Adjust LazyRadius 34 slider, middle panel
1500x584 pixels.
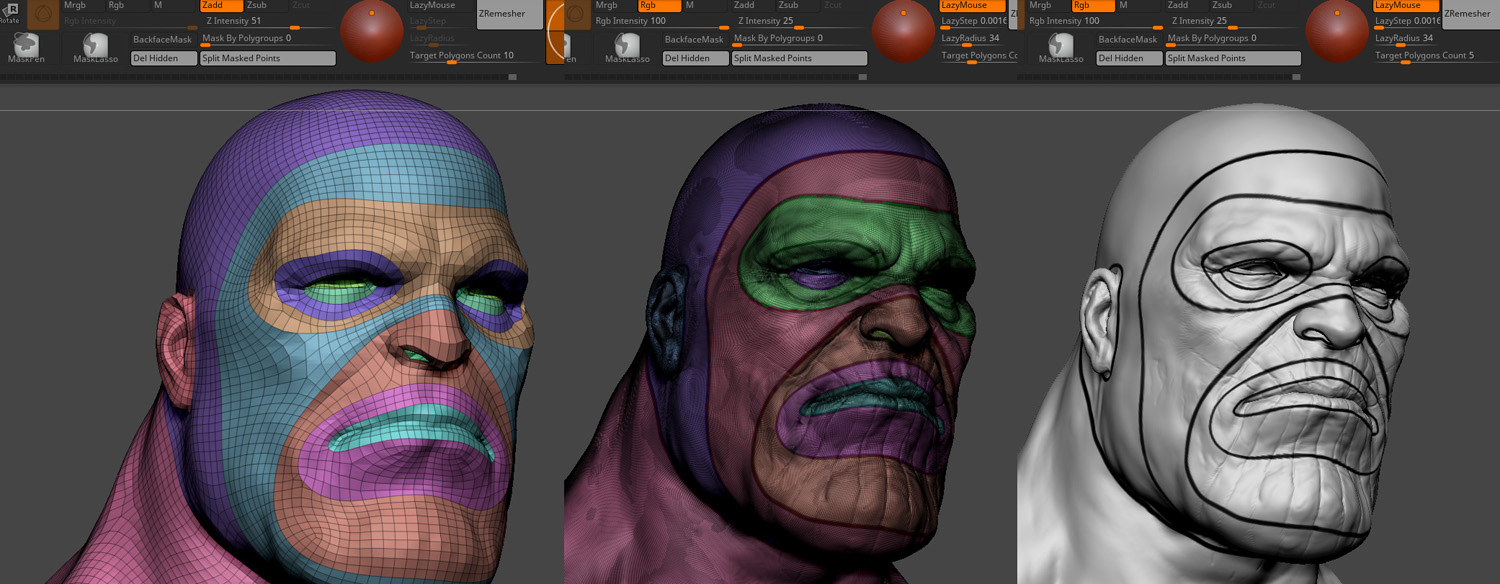point(975,39)
